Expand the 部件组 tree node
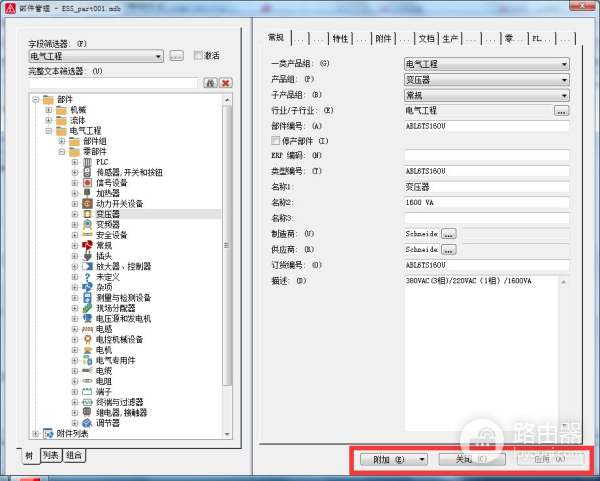600x481 pixels. coord(62,141)
